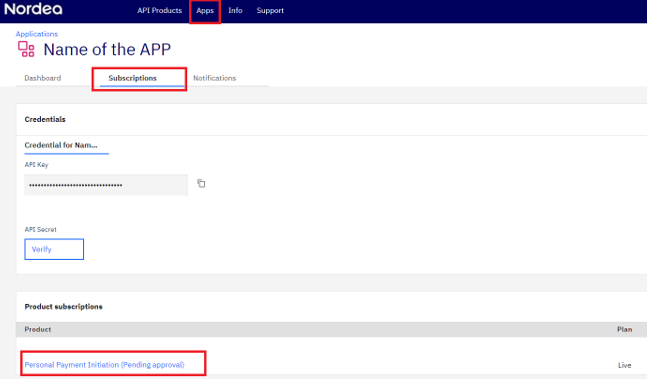Open the Apps menu item
Viewport: 647px width, 382px height.
205,11
